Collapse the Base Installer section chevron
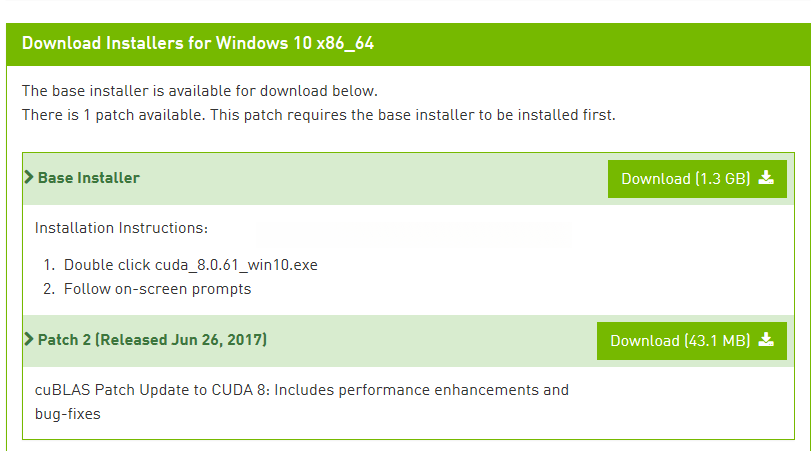This screenshot has height=451, width=811. point(29,178)
